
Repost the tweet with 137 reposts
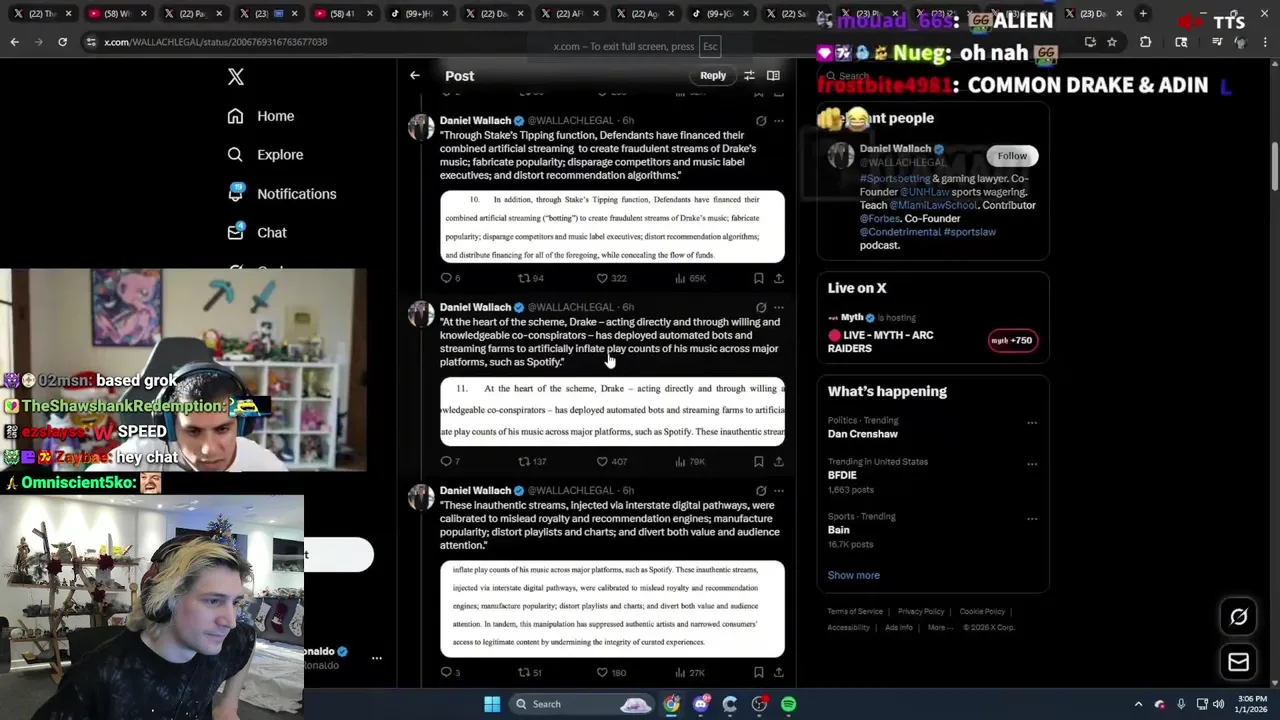pyautogui.click(x=532, y=461)
